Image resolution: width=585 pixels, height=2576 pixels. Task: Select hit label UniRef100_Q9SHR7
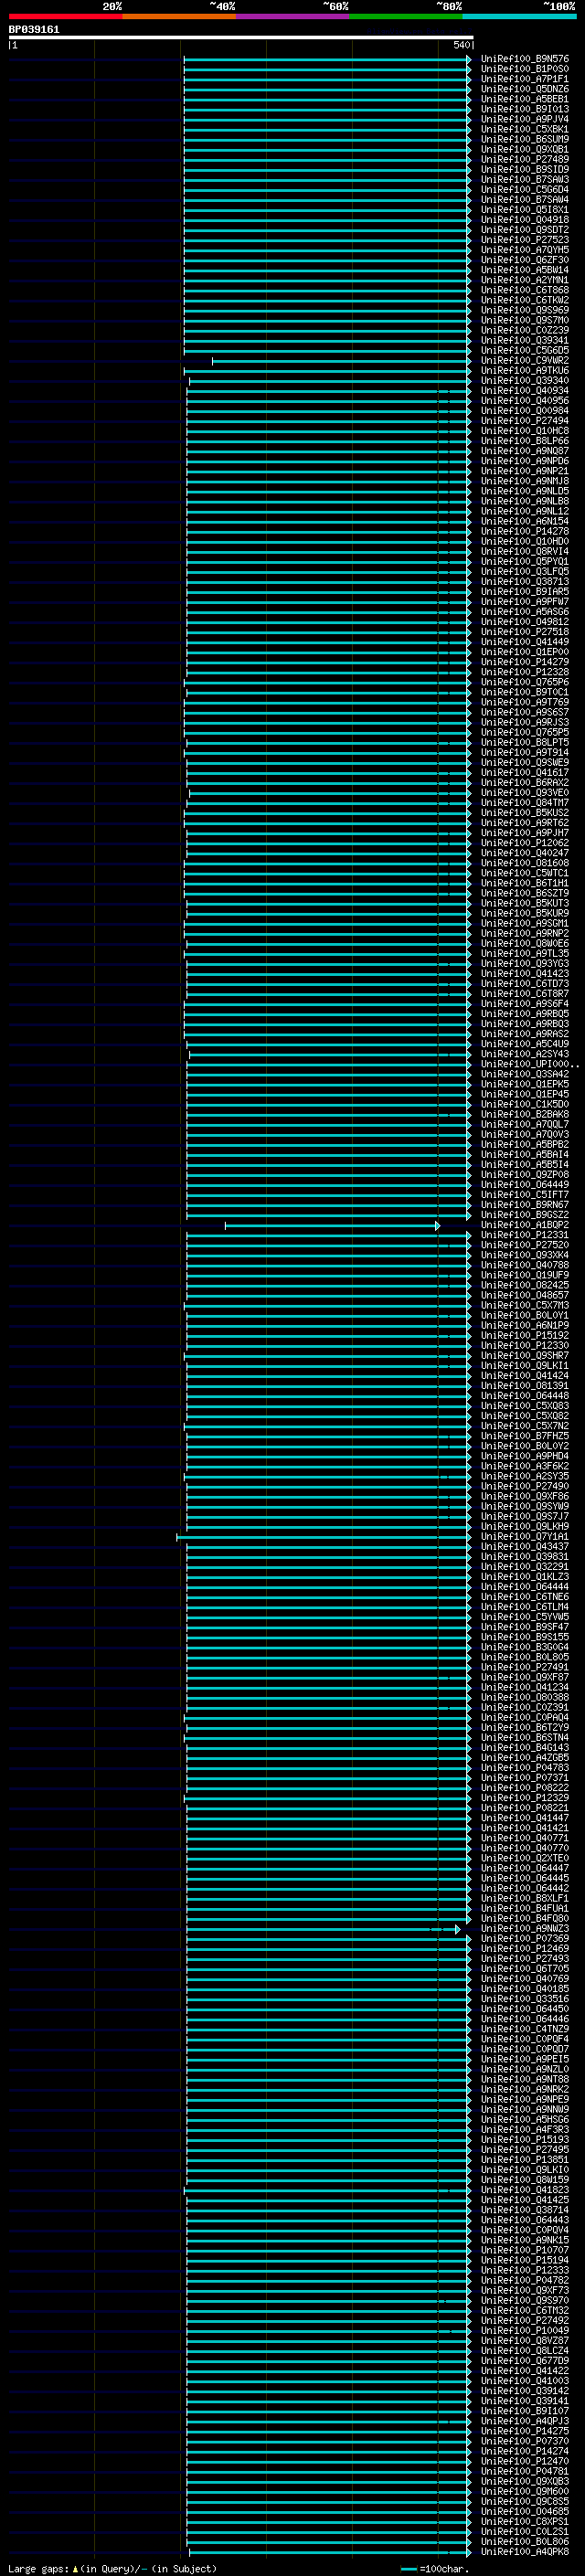[525, 1356]
